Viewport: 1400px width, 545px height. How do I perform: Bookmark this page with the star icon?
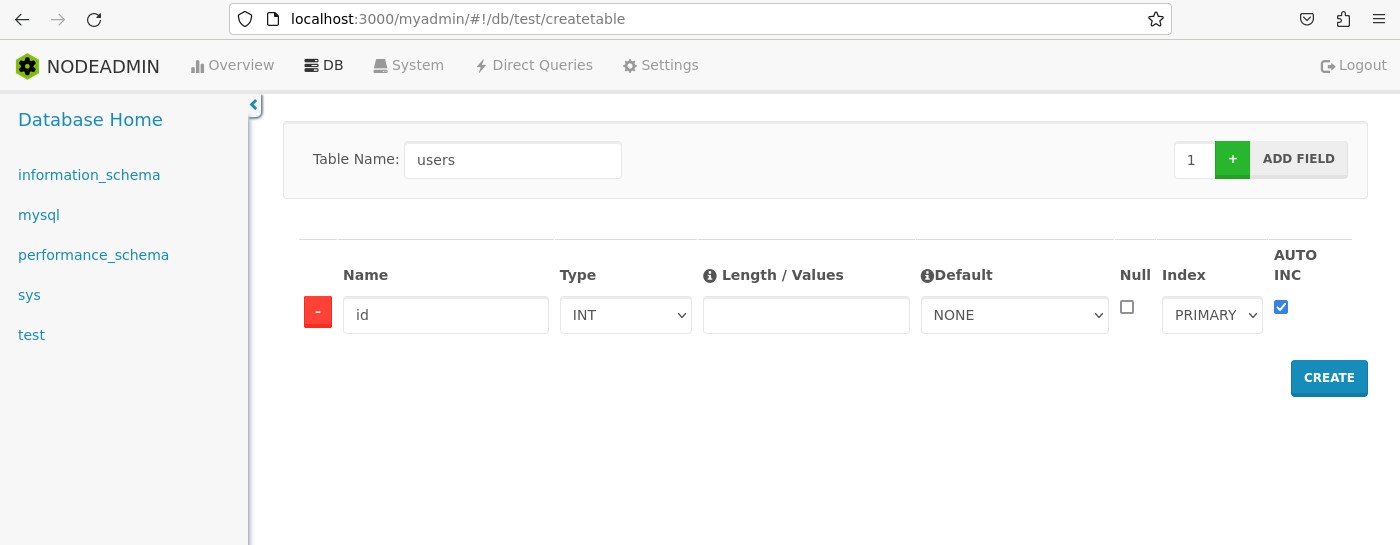1155,19
